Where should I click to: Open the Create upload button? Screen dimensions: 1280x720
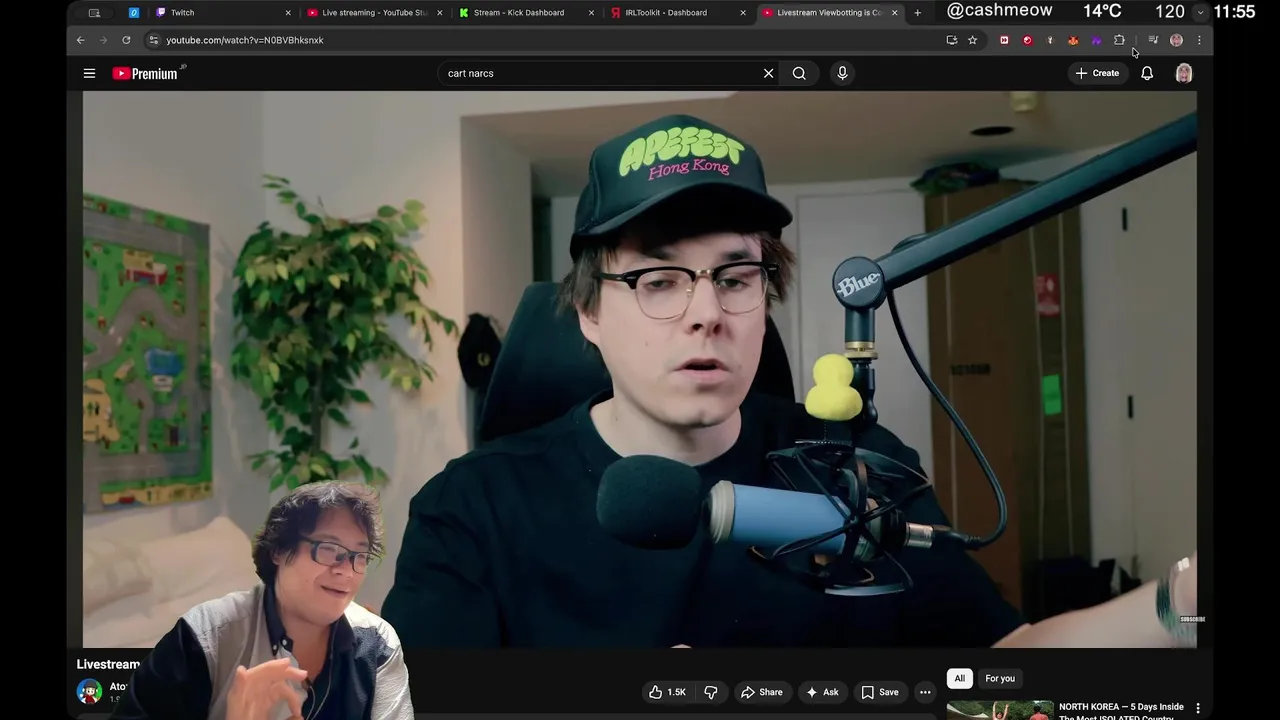(1097, 73)
